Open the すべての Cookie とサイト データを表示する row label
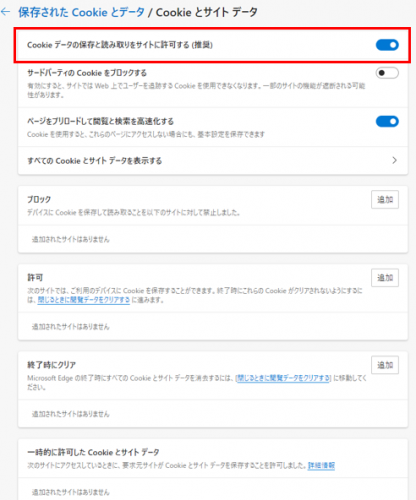Screen dimensions: 416x500 click(95, 161)
